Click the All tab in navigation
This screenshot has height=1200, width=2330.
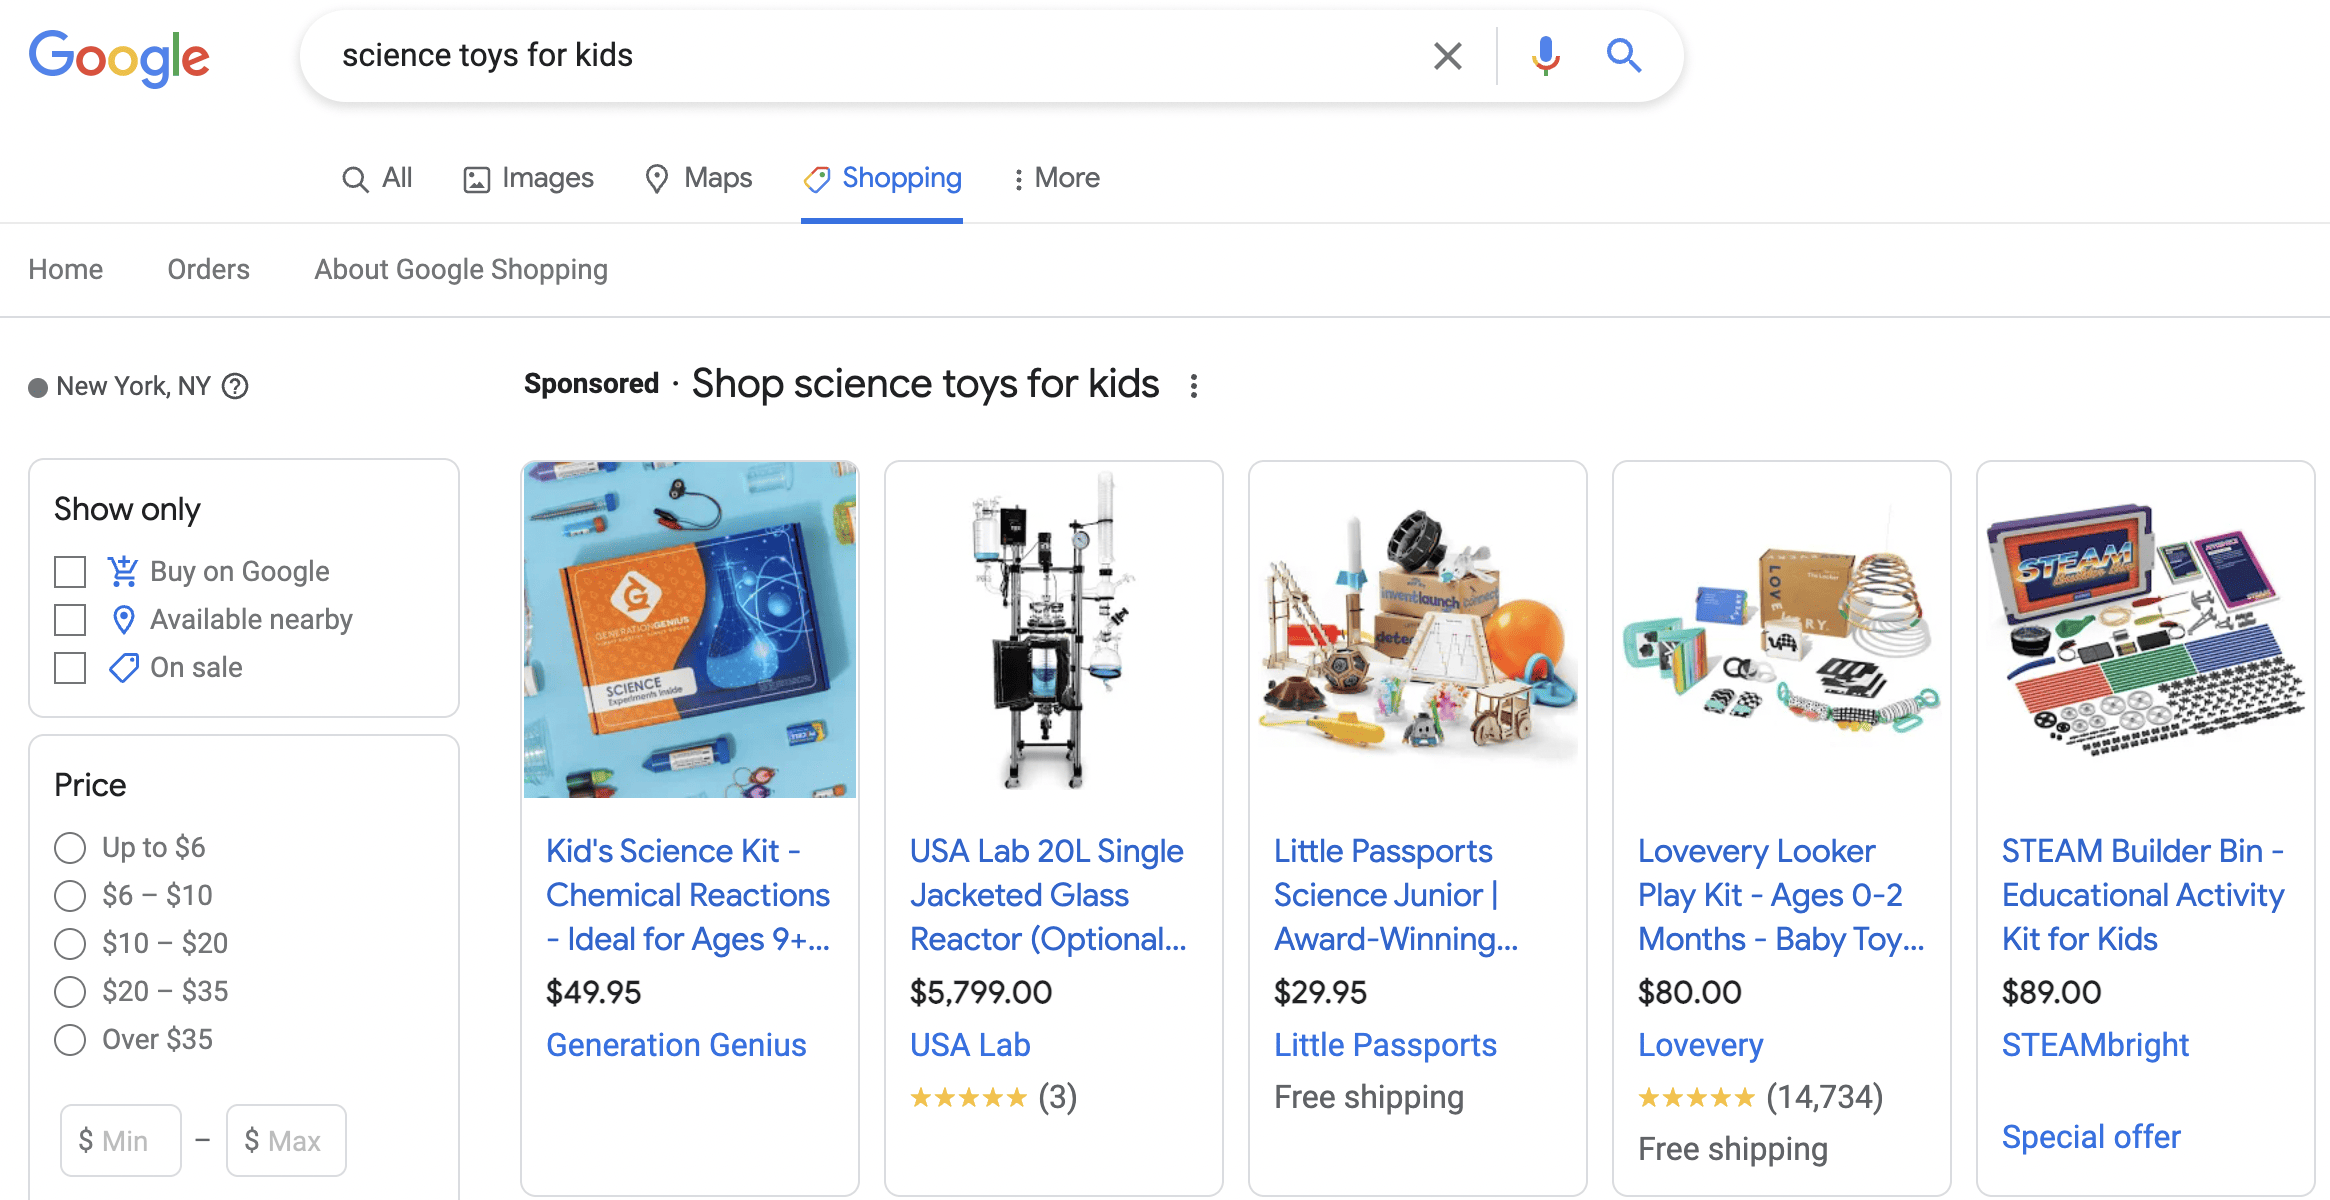pyautogui.click(x=376, y=176)
